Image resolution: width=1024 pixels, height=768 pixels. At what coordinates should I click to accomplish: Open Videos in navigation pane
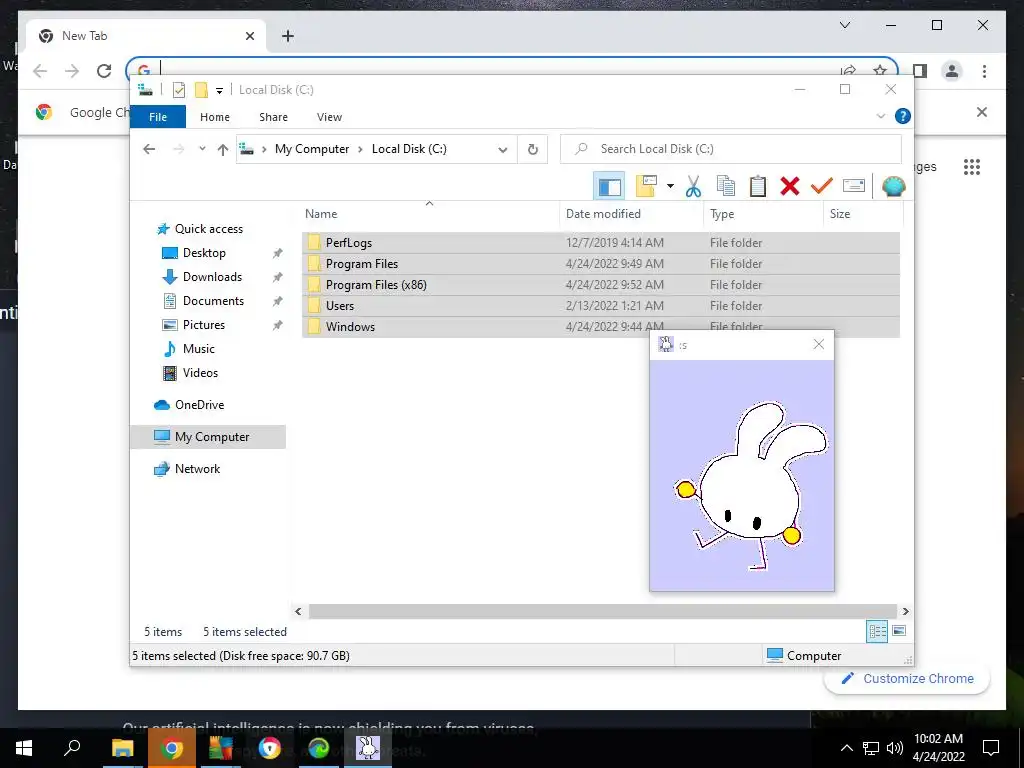click(x=200, y=373)
